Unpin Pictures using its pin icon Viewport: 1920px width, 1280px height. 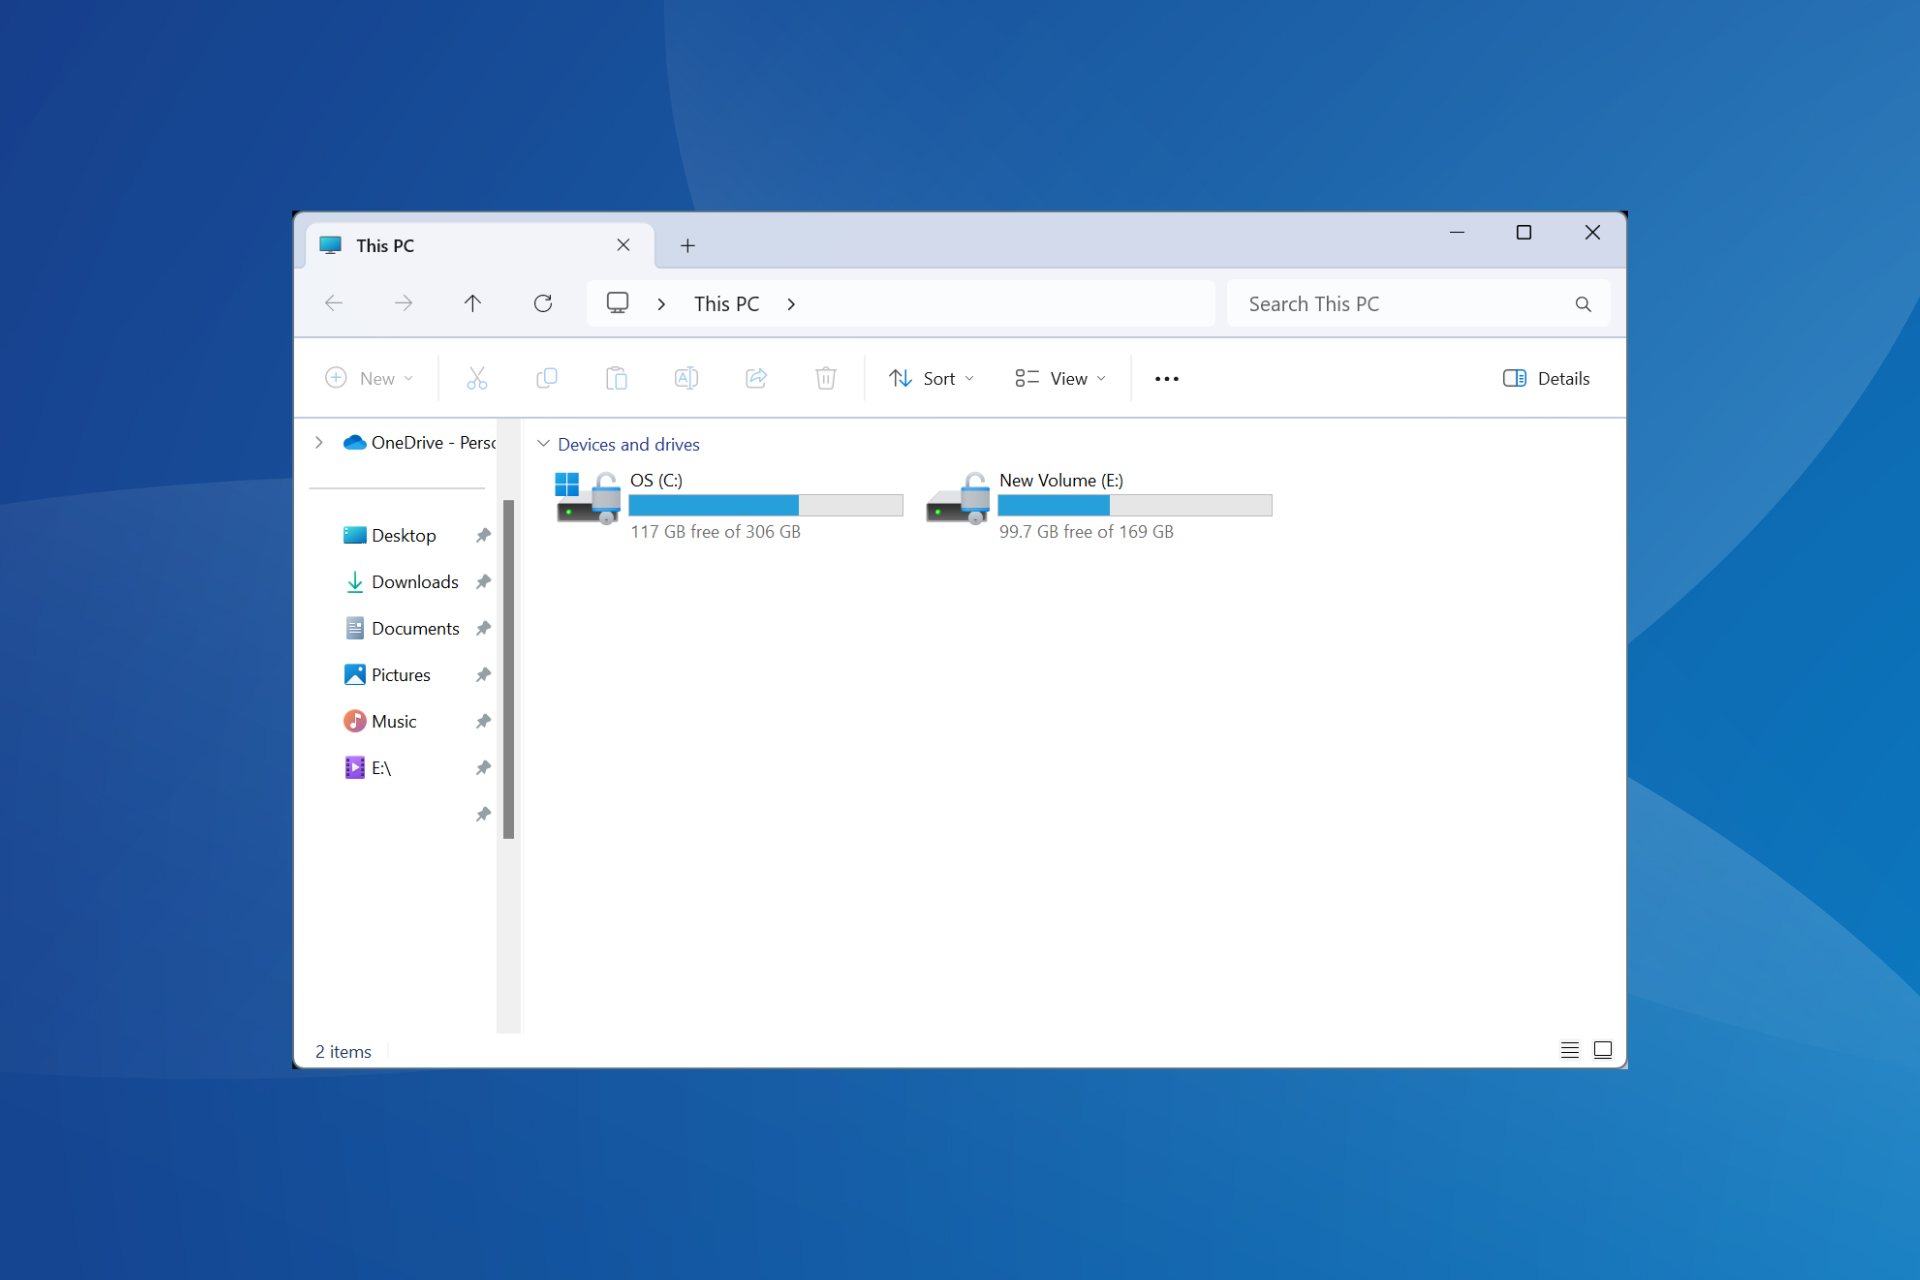click(483, 675)
